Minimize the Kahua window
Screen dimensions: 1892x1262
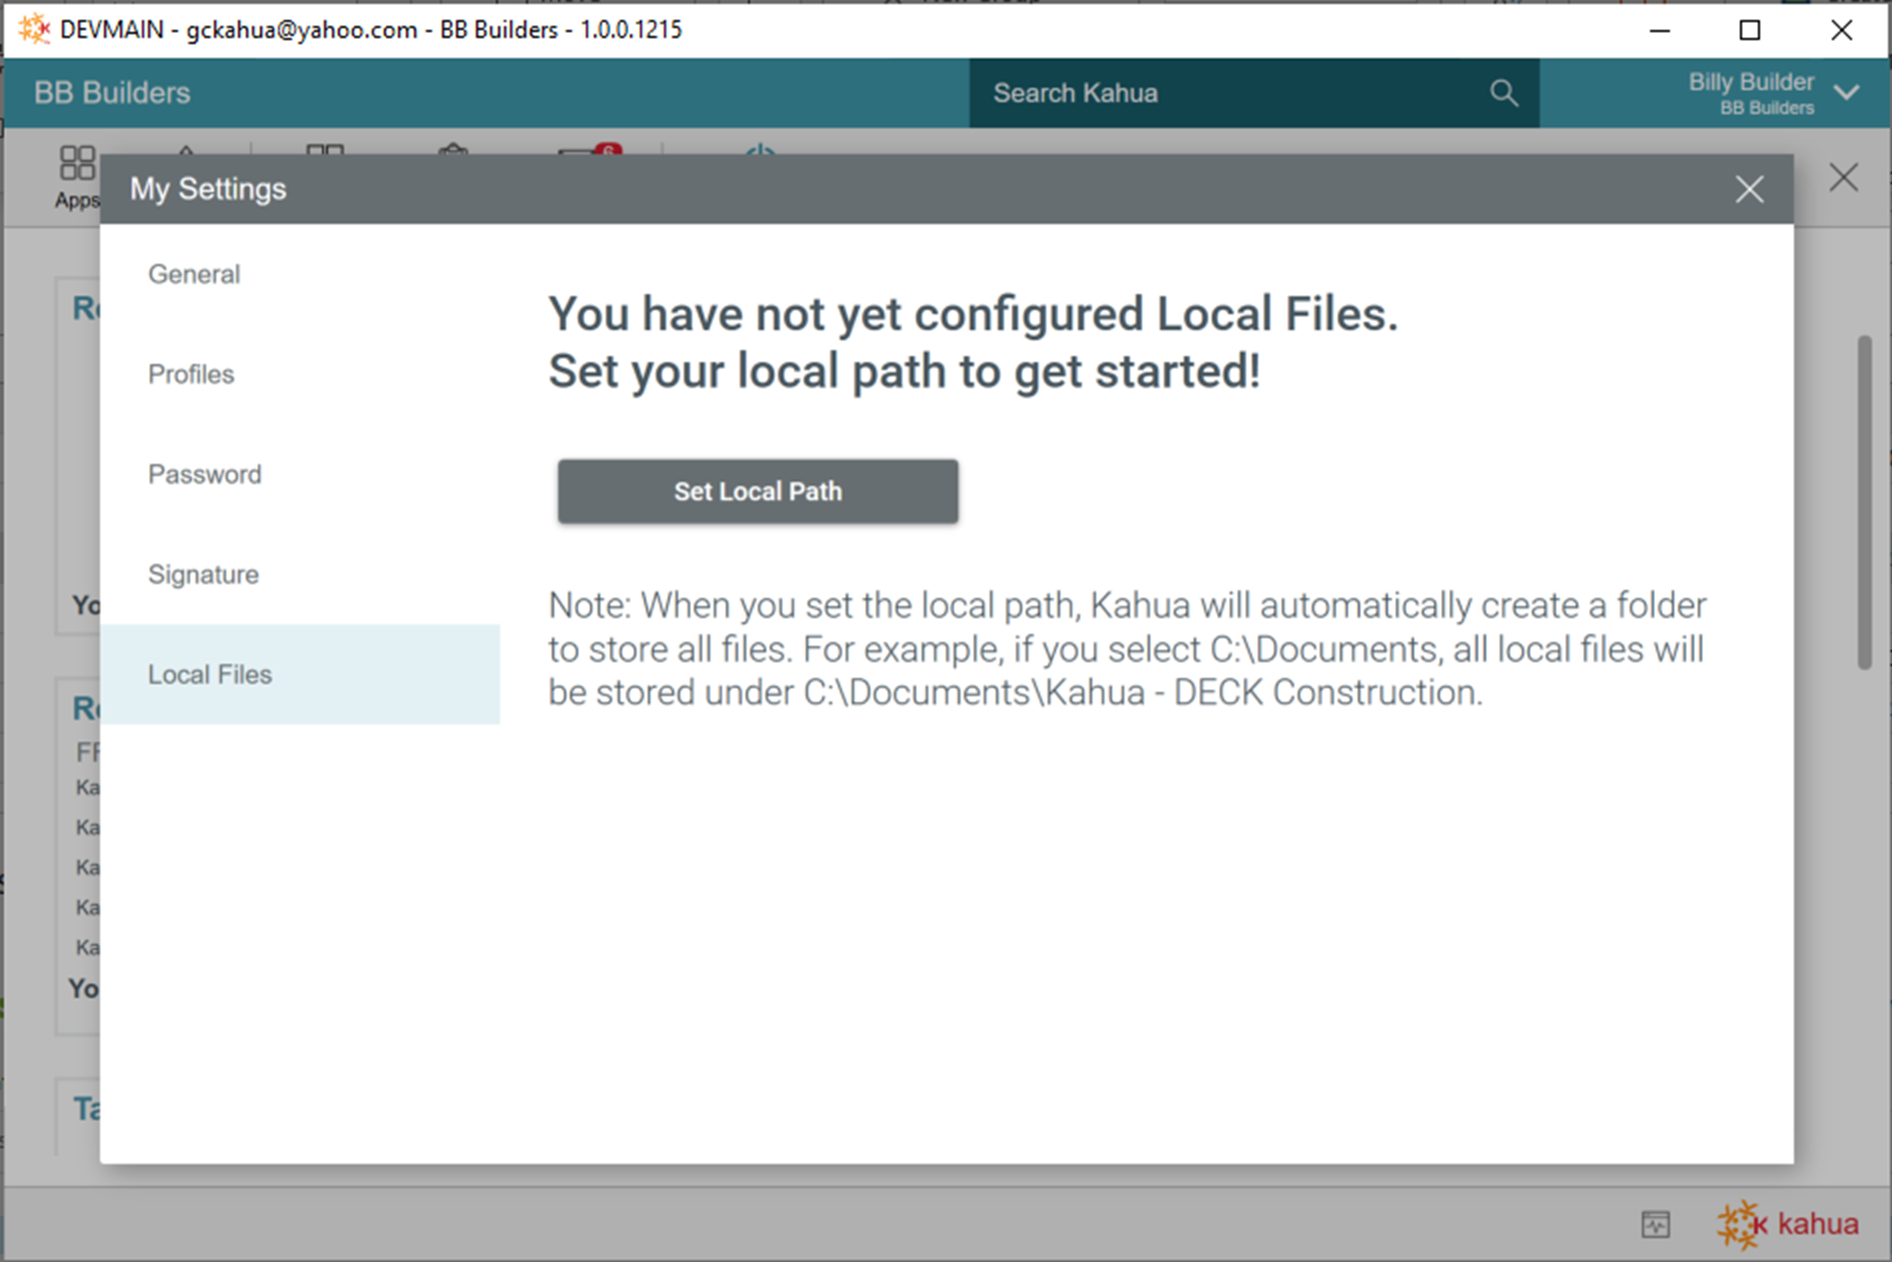point(1660,30)
